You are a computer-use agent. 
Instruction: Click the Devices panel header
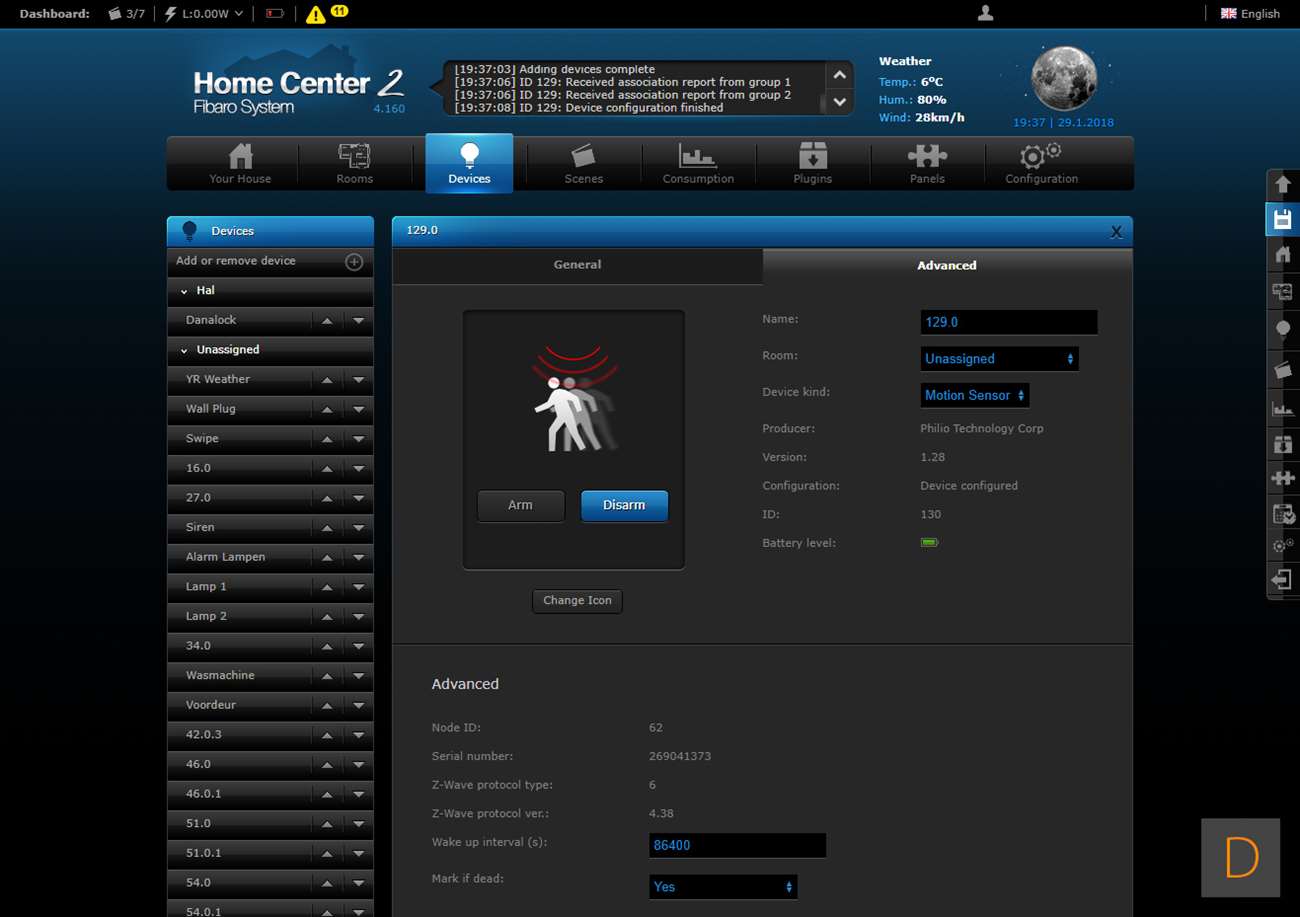click(270, 231)
